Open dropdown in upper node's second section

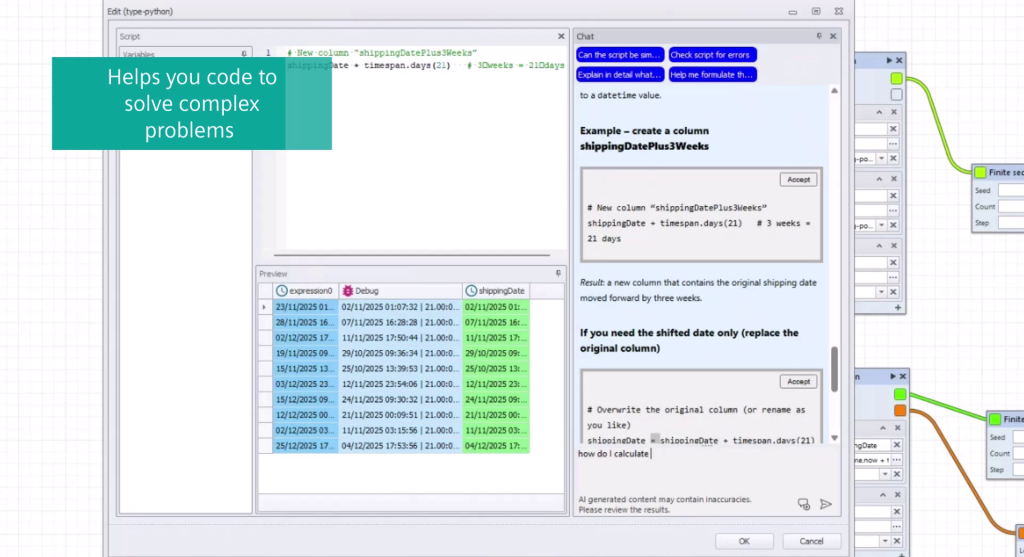[881, 225]
